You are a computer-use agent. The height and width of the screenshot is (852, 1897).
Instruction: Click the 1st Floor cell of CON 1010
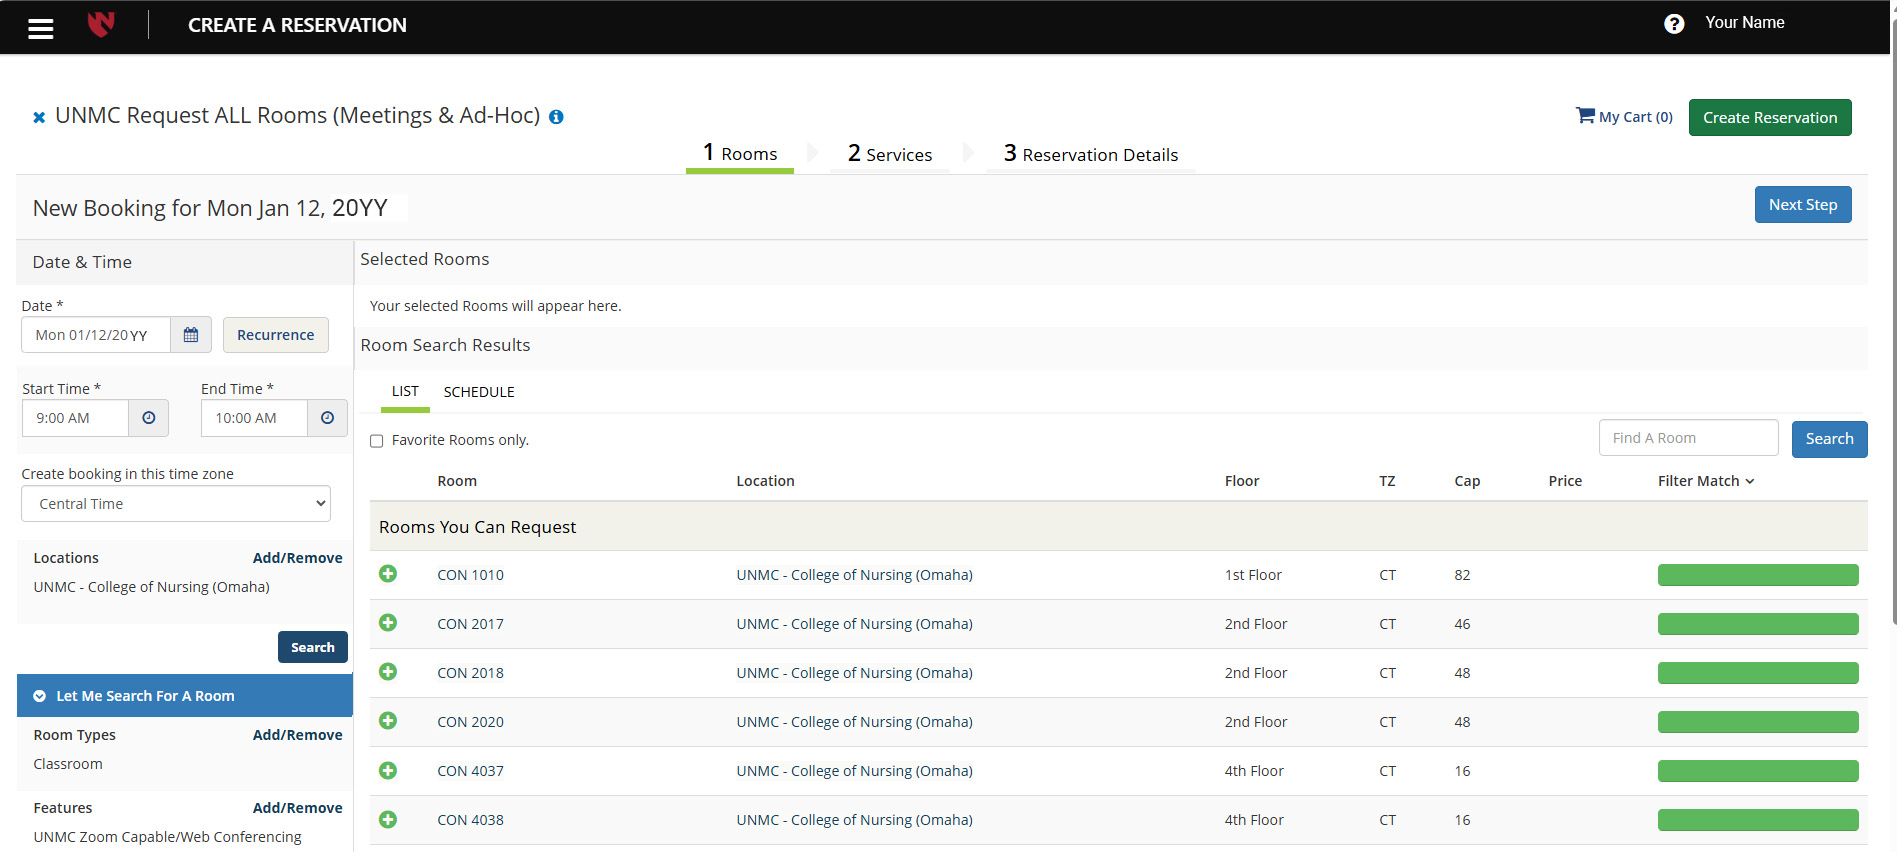[1253, 575]
